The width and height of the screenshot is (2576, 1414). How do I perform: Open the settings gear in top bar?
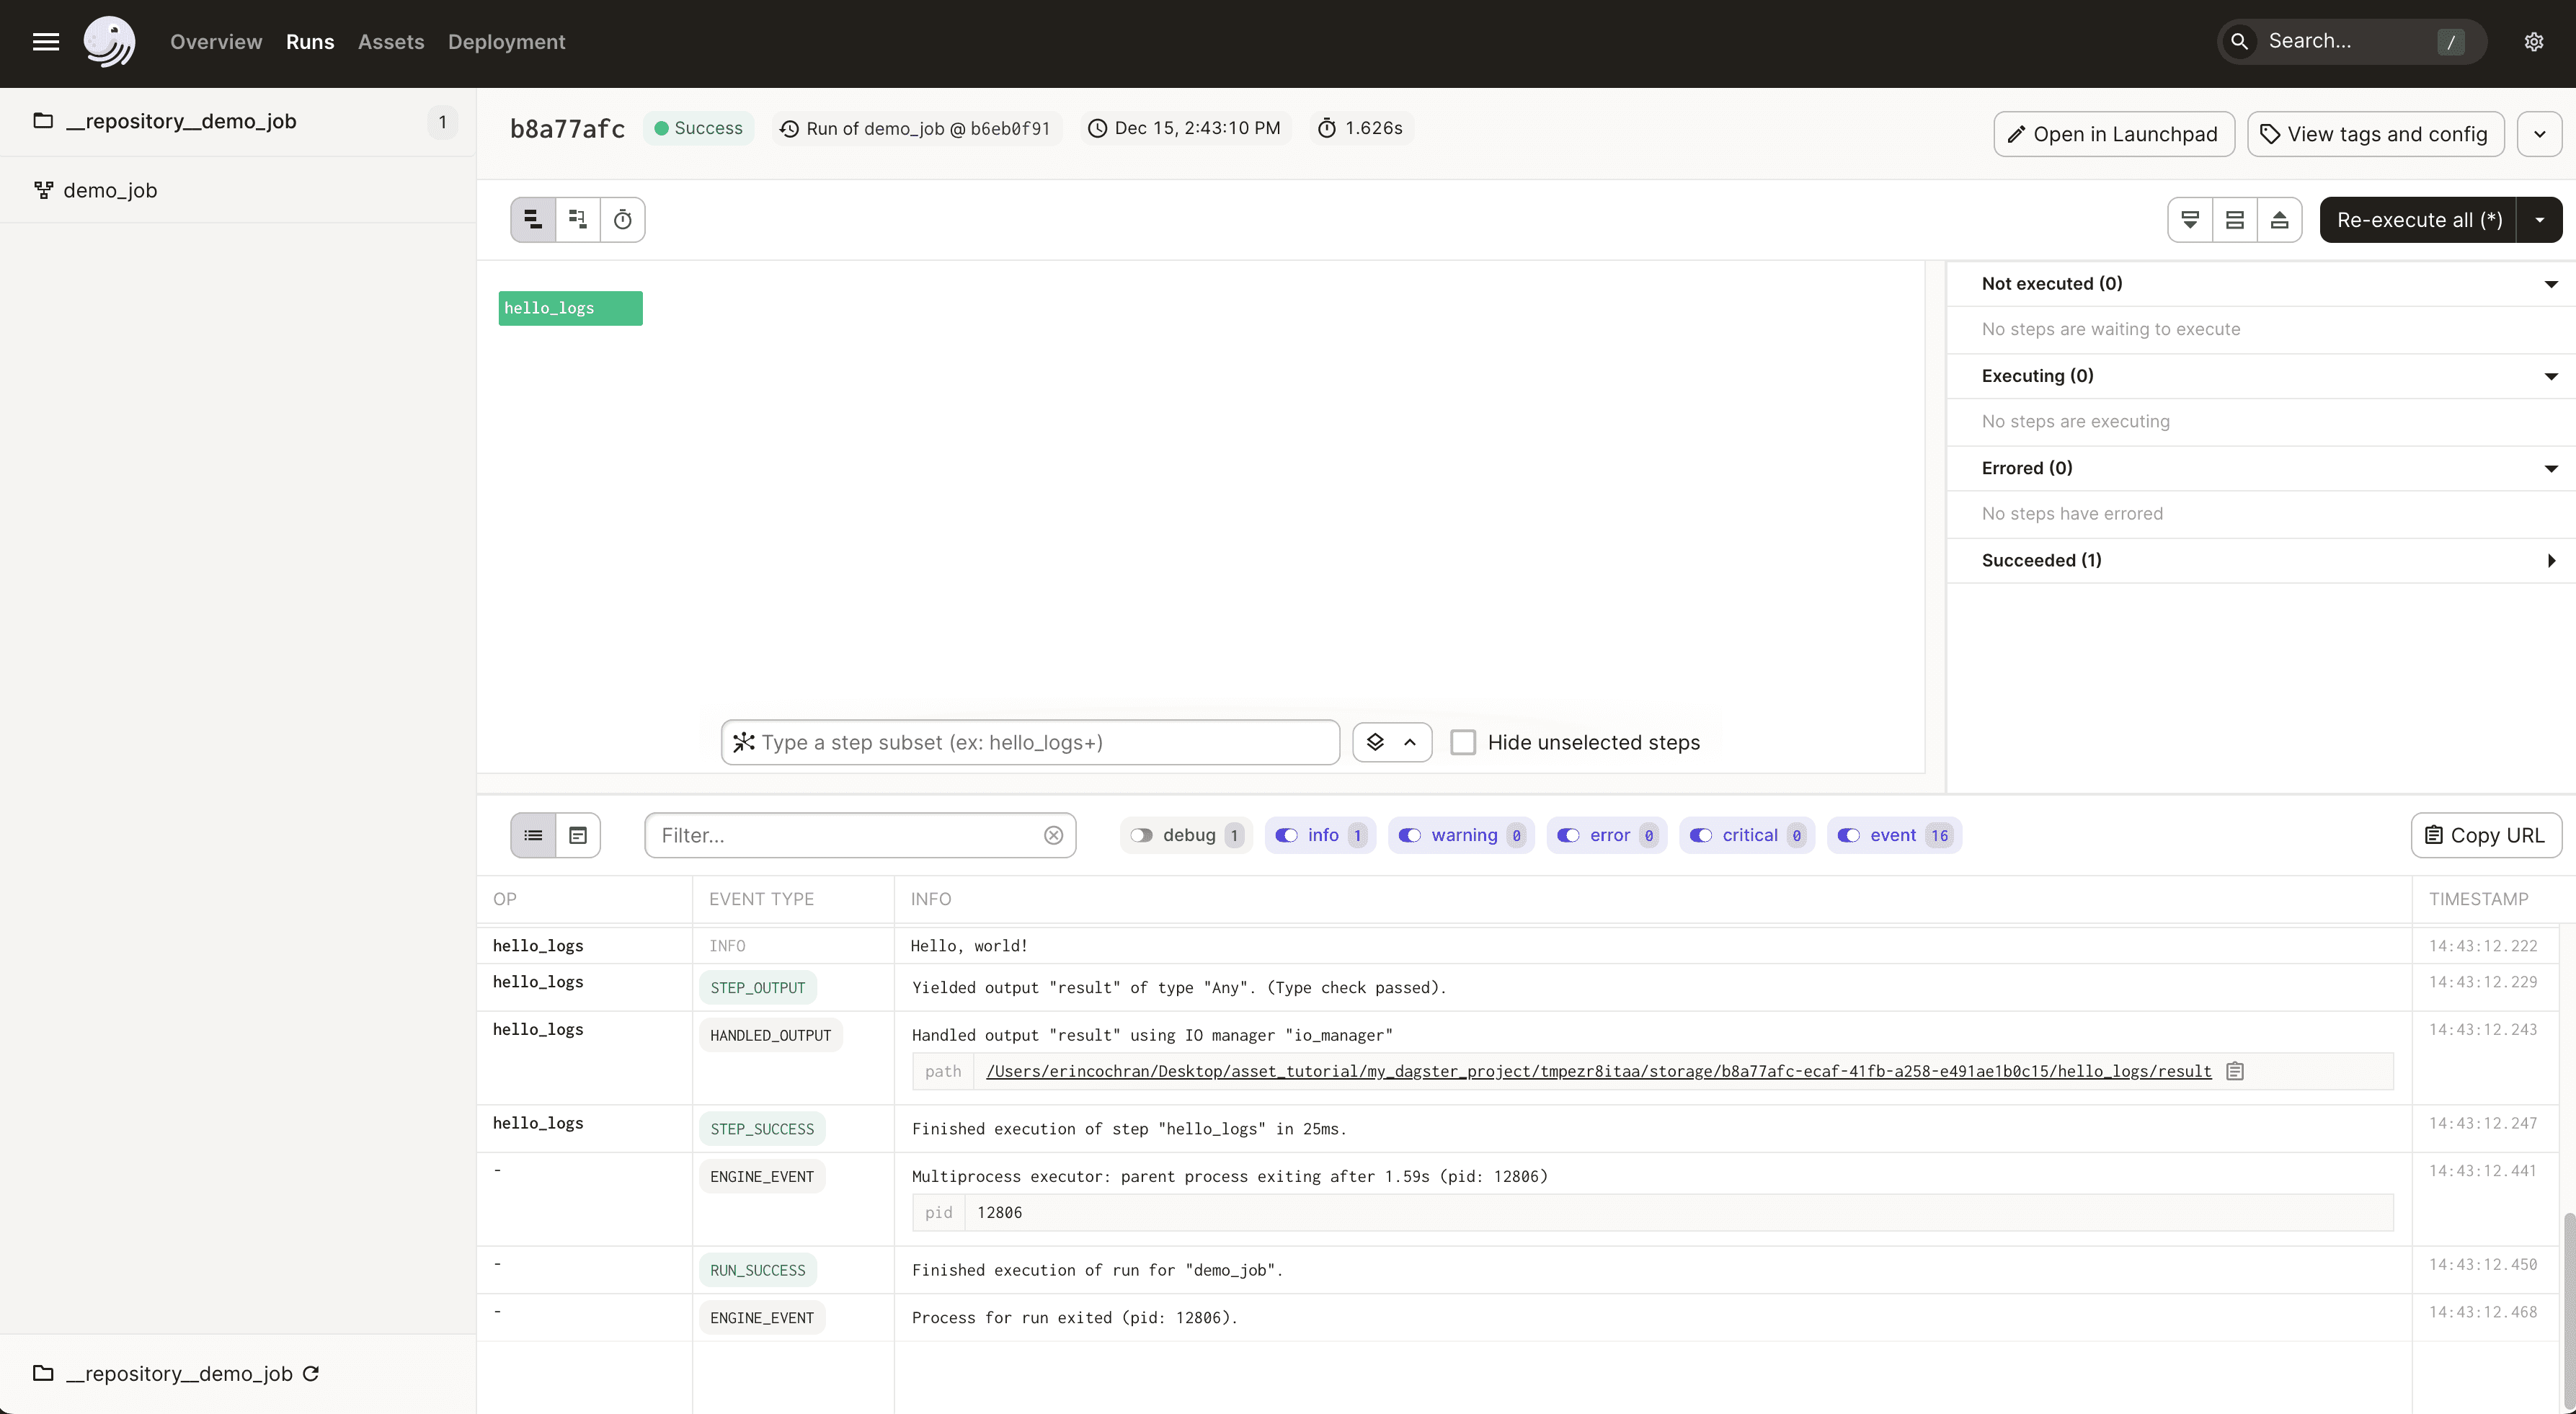pyautogui.click(x=2533, y=41)
